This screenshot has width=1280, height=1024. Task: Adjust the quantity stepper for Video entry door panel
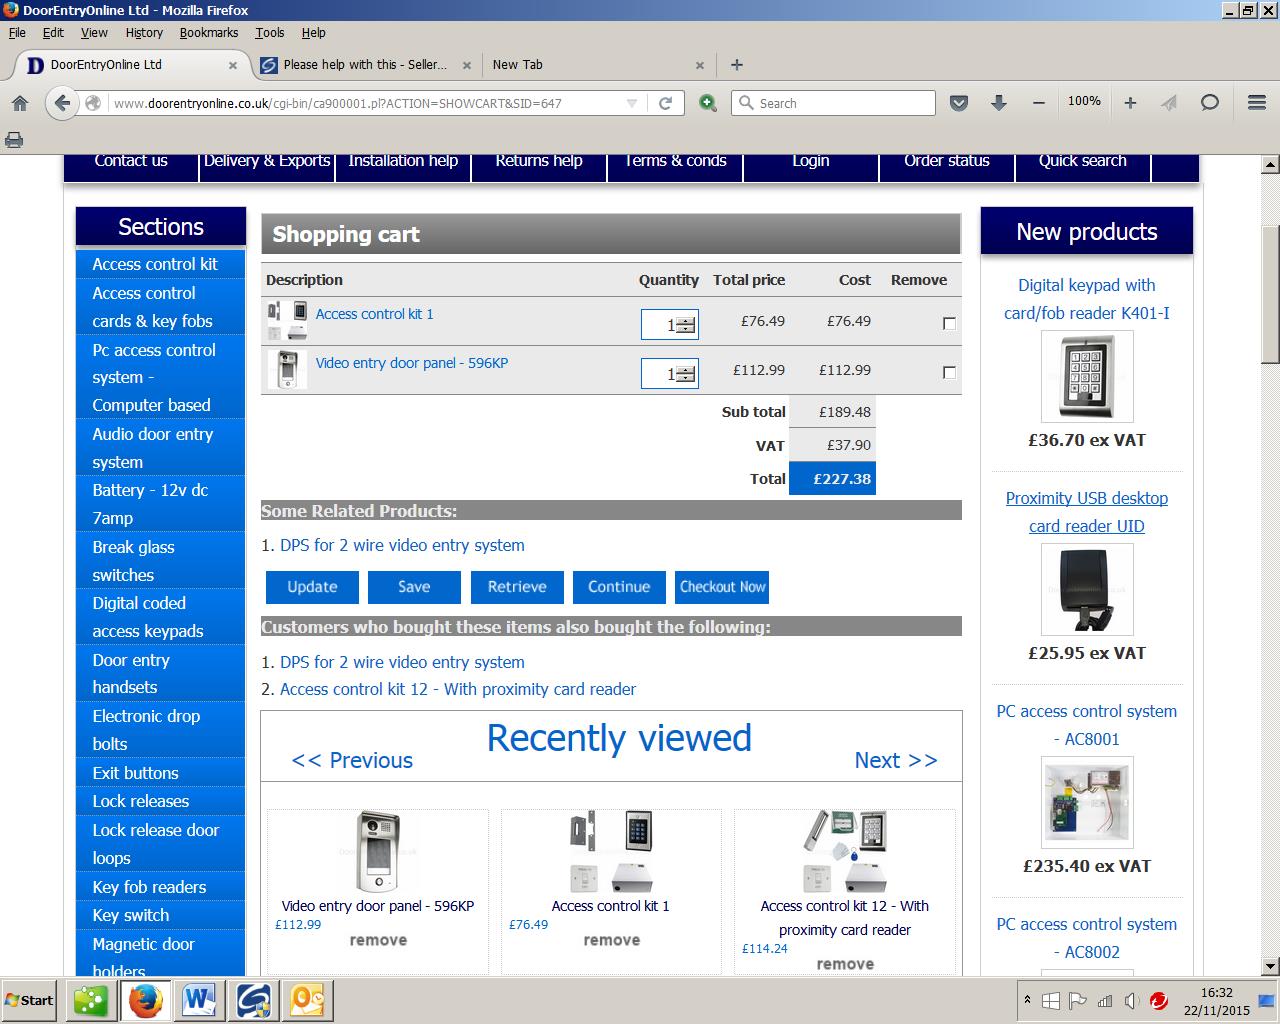click(x=685, y=373)
